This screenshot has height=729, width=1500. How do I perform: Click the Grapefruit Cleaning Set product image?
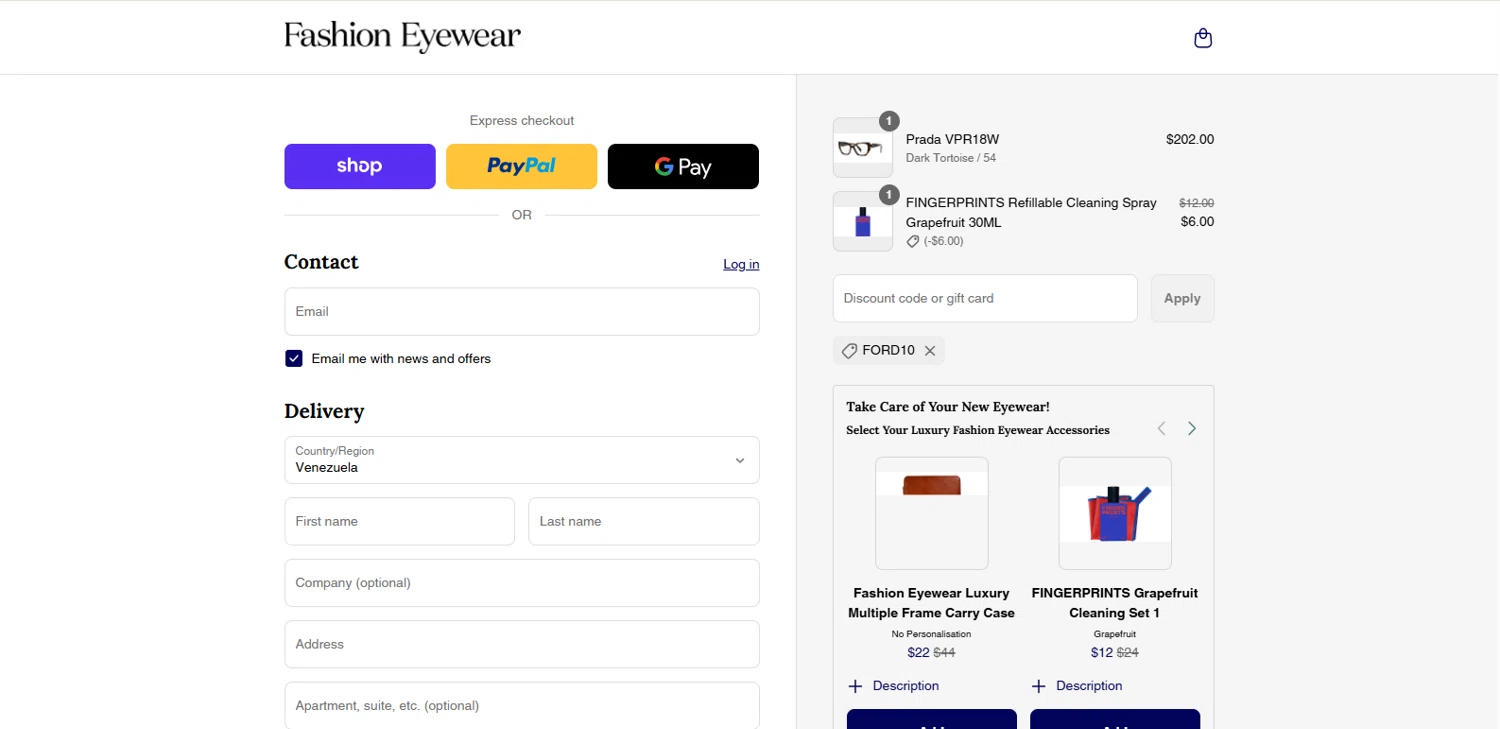click(x=1115, y=513)
